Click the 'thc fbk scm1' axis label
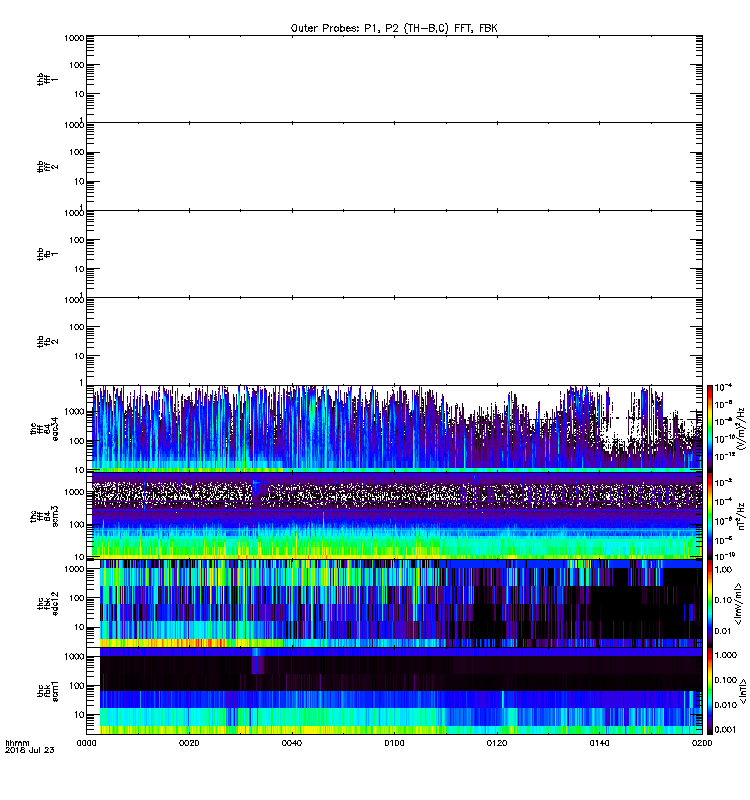This screenshot has height=800, width=750. tap(47, 691)
